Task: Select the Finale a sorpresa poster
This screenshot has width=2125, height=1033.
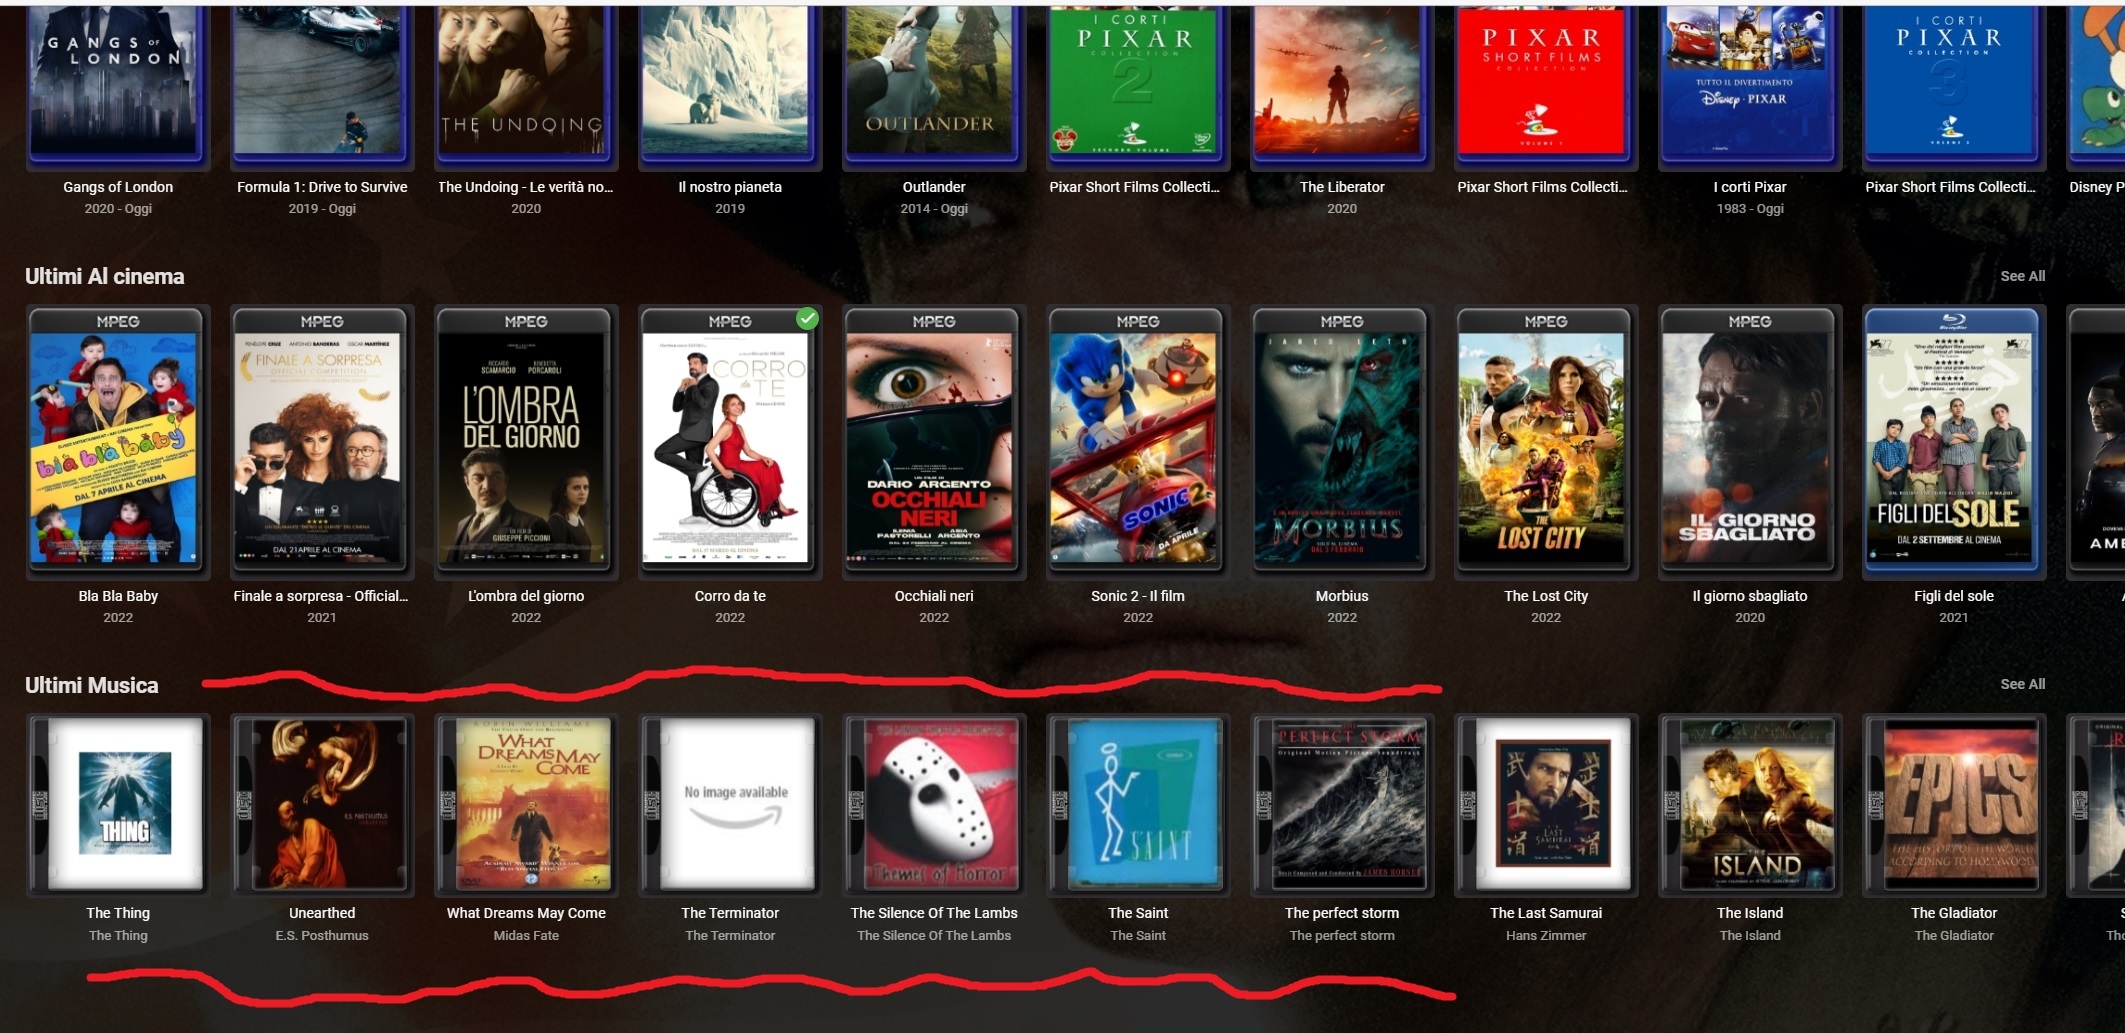Action: tap(322, 440)
